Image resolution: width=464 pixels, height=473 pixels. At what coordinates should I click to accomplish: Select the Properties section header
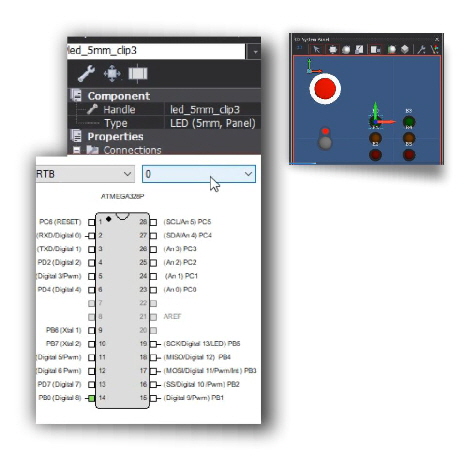click(x=115, y=137)
